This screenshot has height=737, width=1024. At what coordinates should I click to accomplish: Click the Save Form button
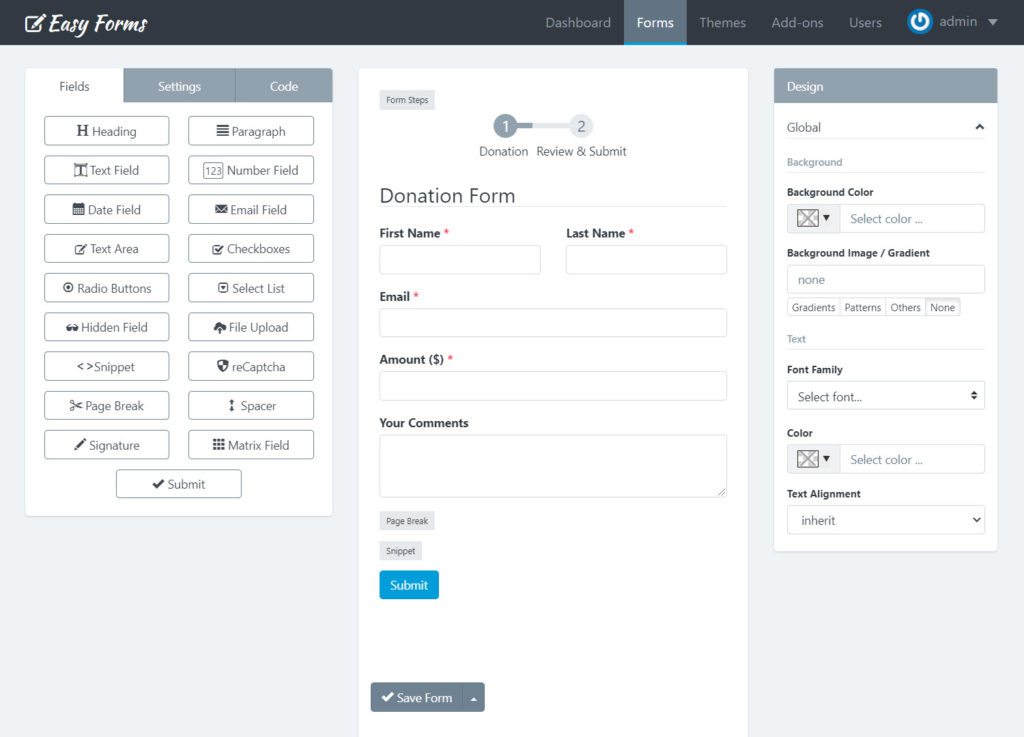[x=417, y=698]
